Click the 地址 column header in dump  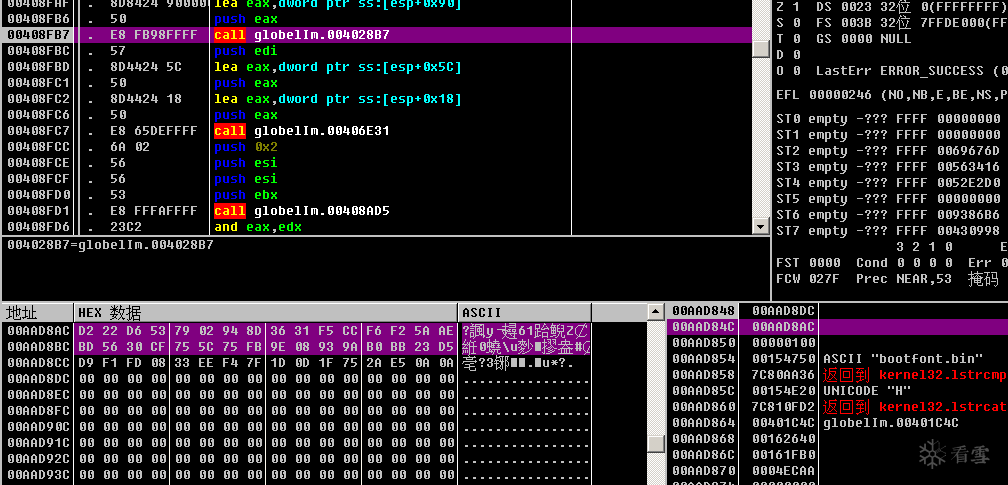click(x=37, y=313)
